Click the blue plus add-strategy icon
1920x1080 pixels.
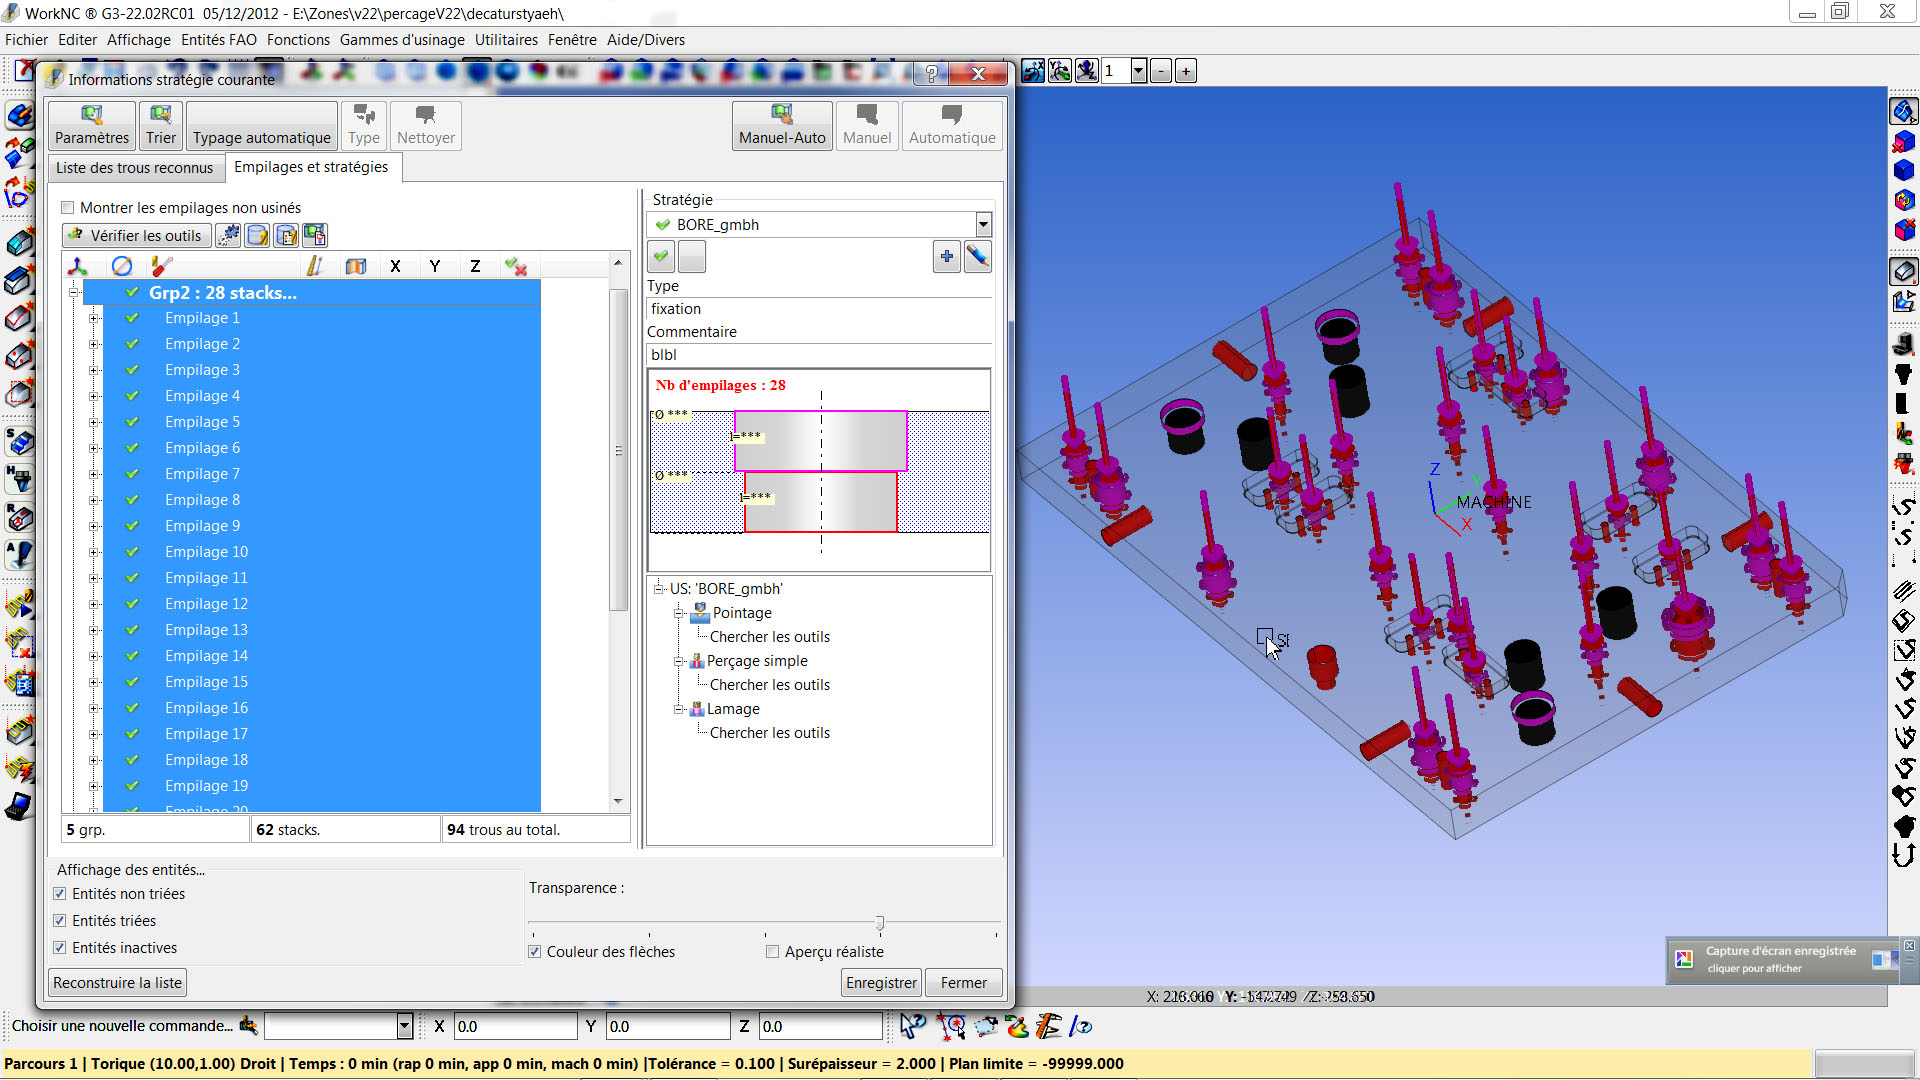946,257
